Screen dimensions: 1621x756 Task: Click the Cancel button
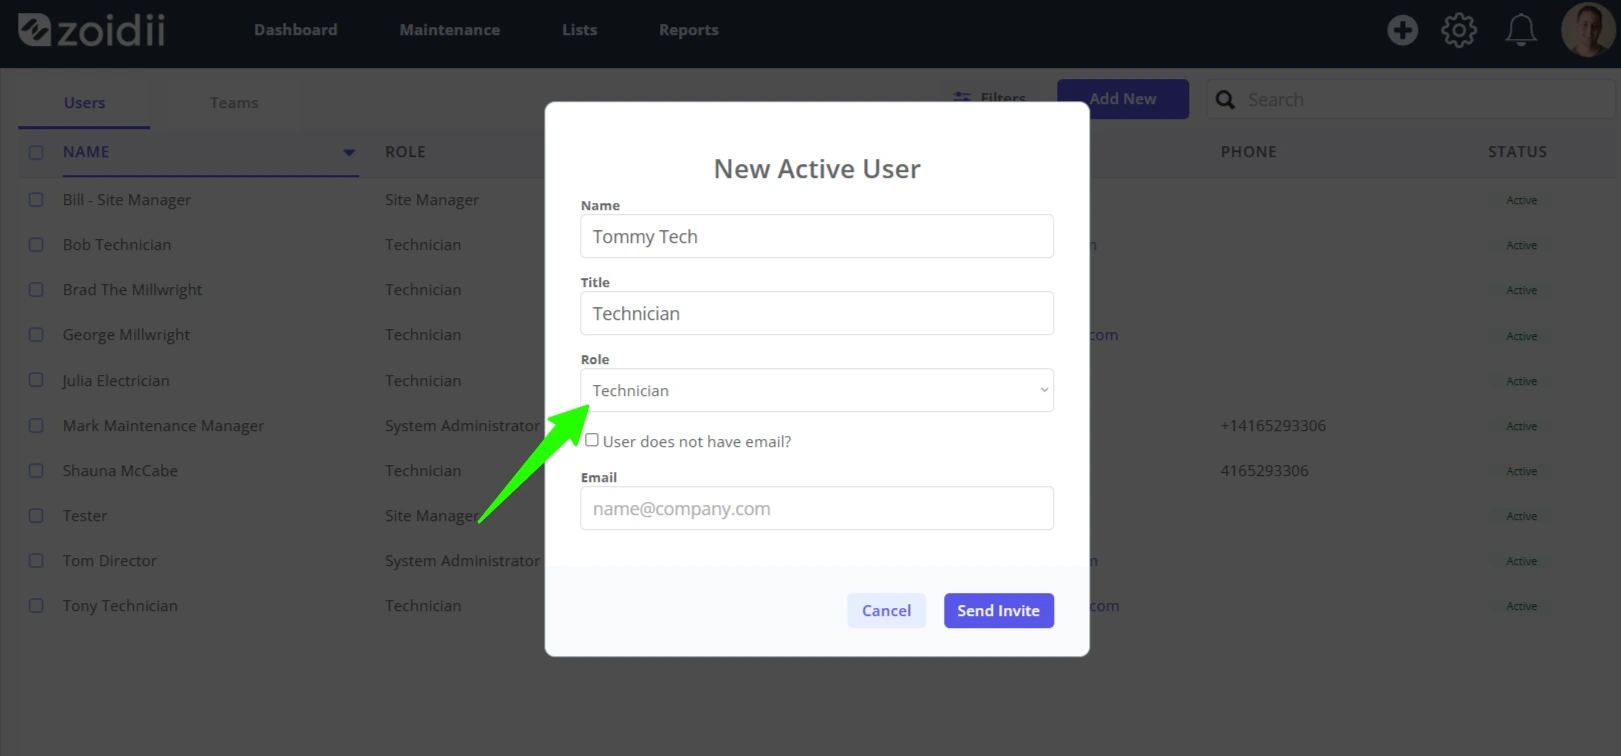coord(886,611)
